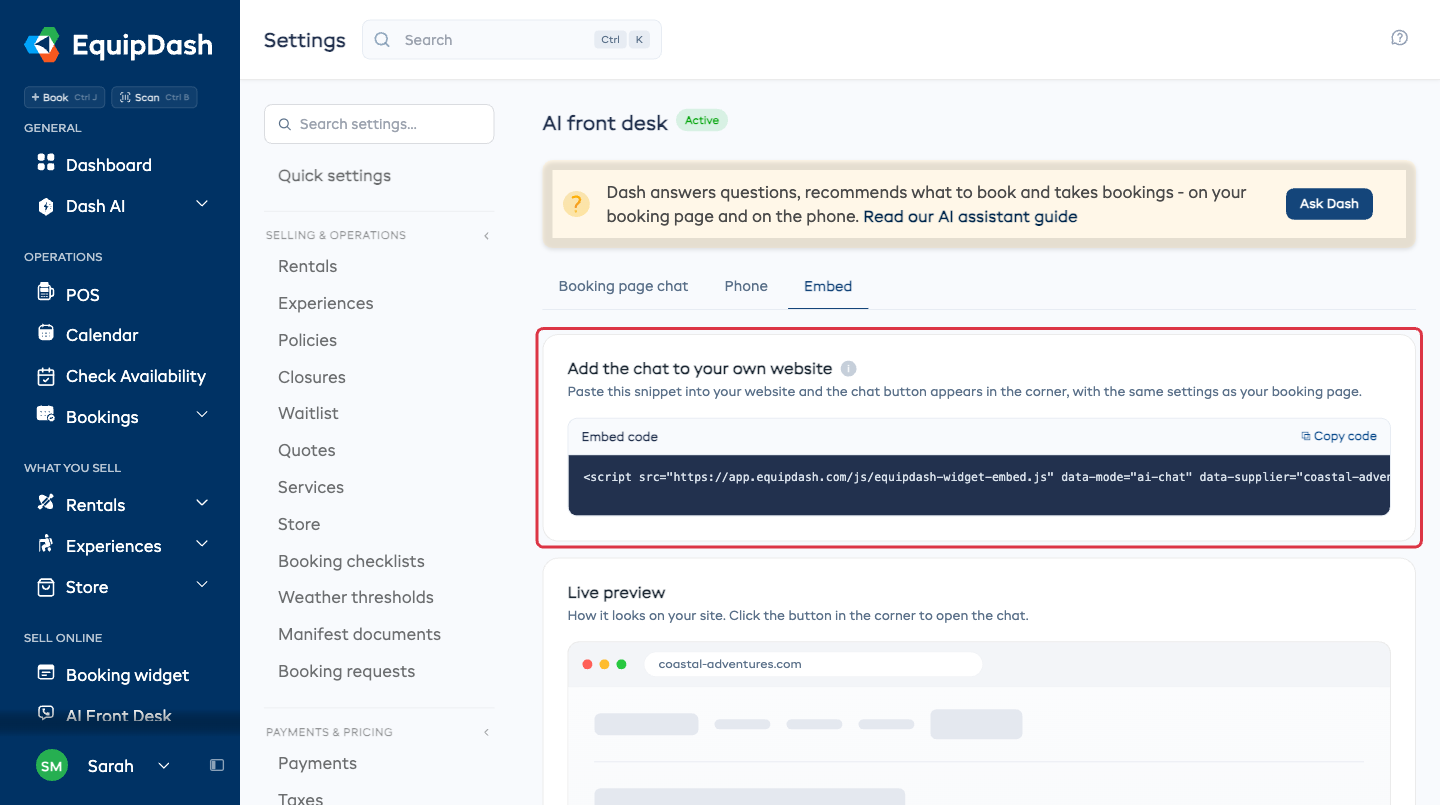Open Manifest documents settings
This screenshot has width=1440, height=805.
pyautogui.click(x=359, y=634)
